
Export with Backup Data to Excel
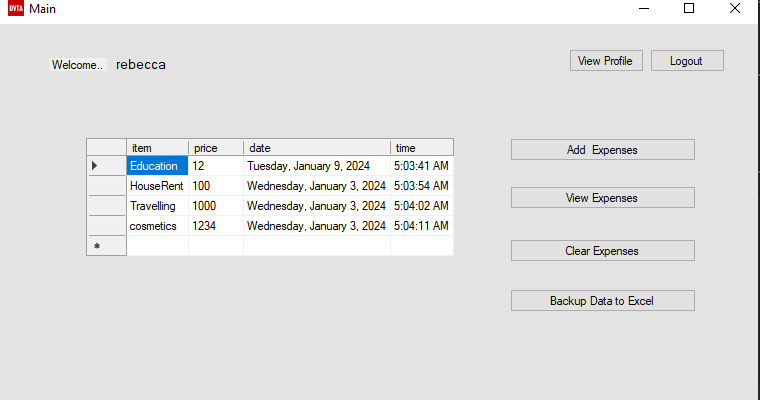[x=602, y=301]
